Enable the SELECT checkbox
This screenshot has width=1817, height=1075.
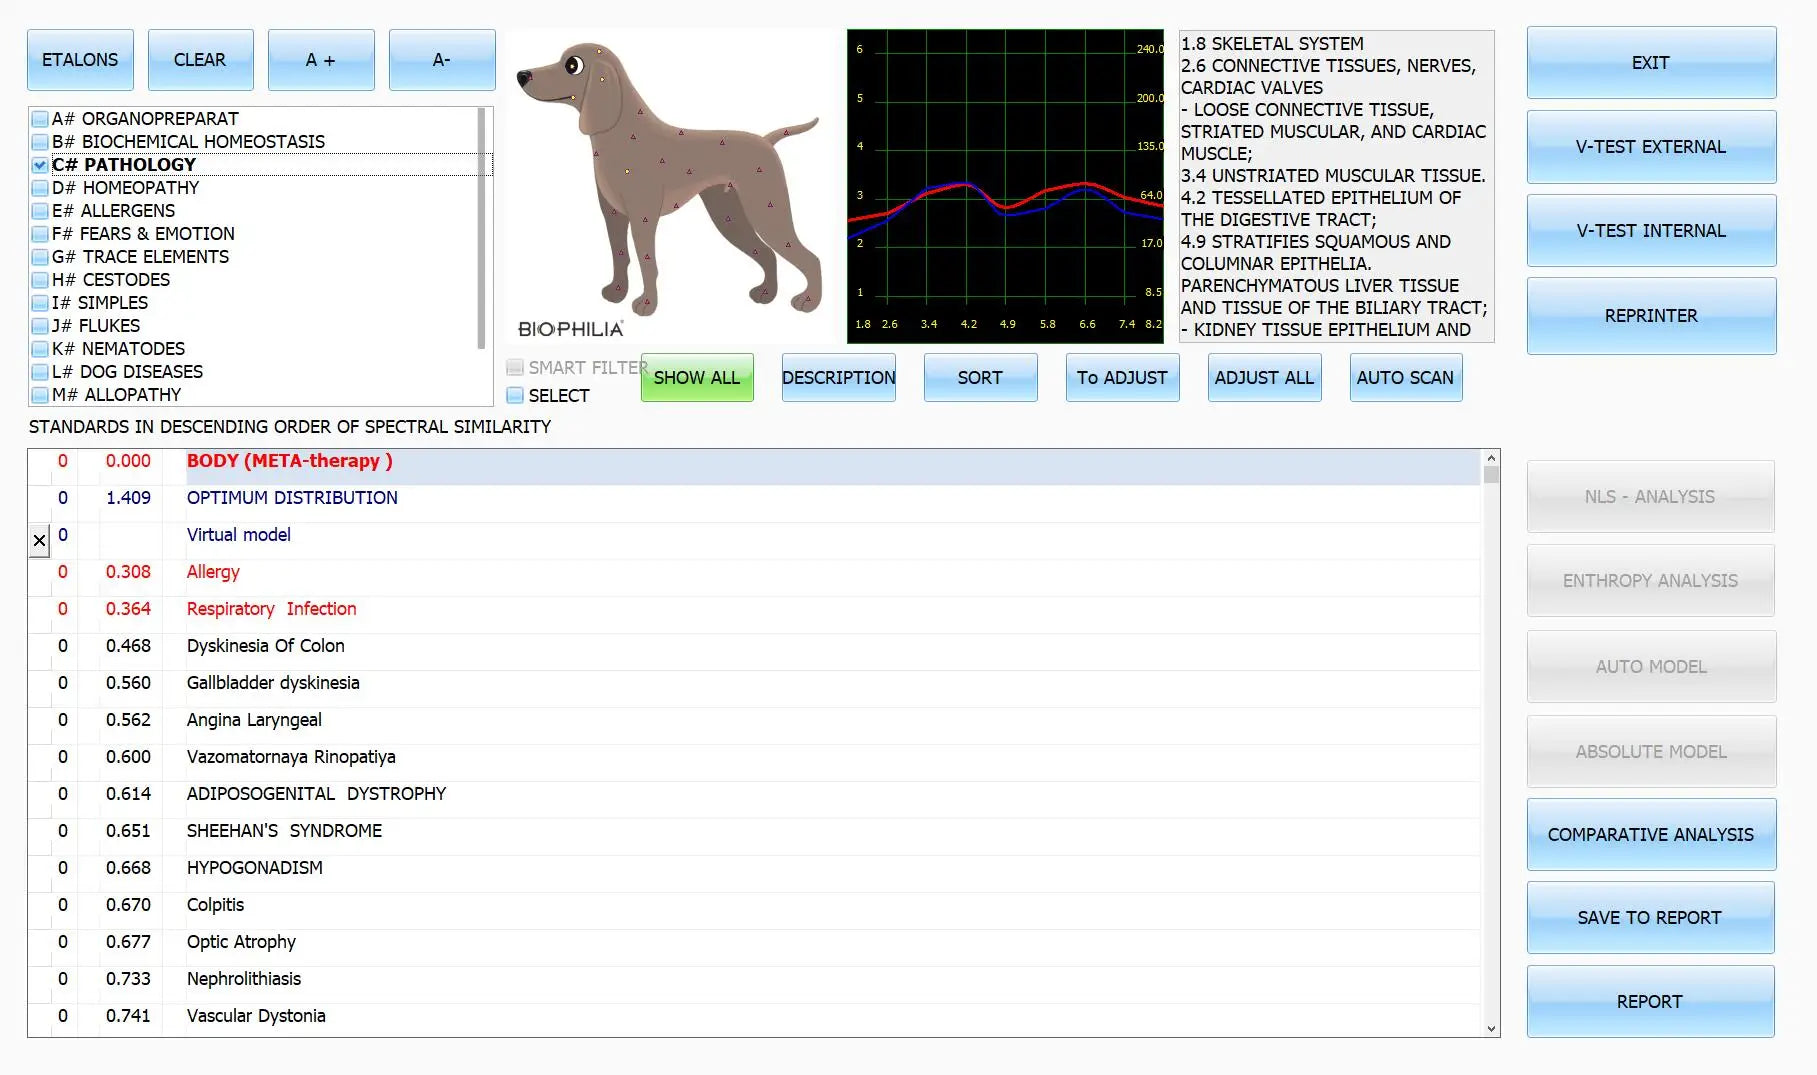click(x=515, y=395)
